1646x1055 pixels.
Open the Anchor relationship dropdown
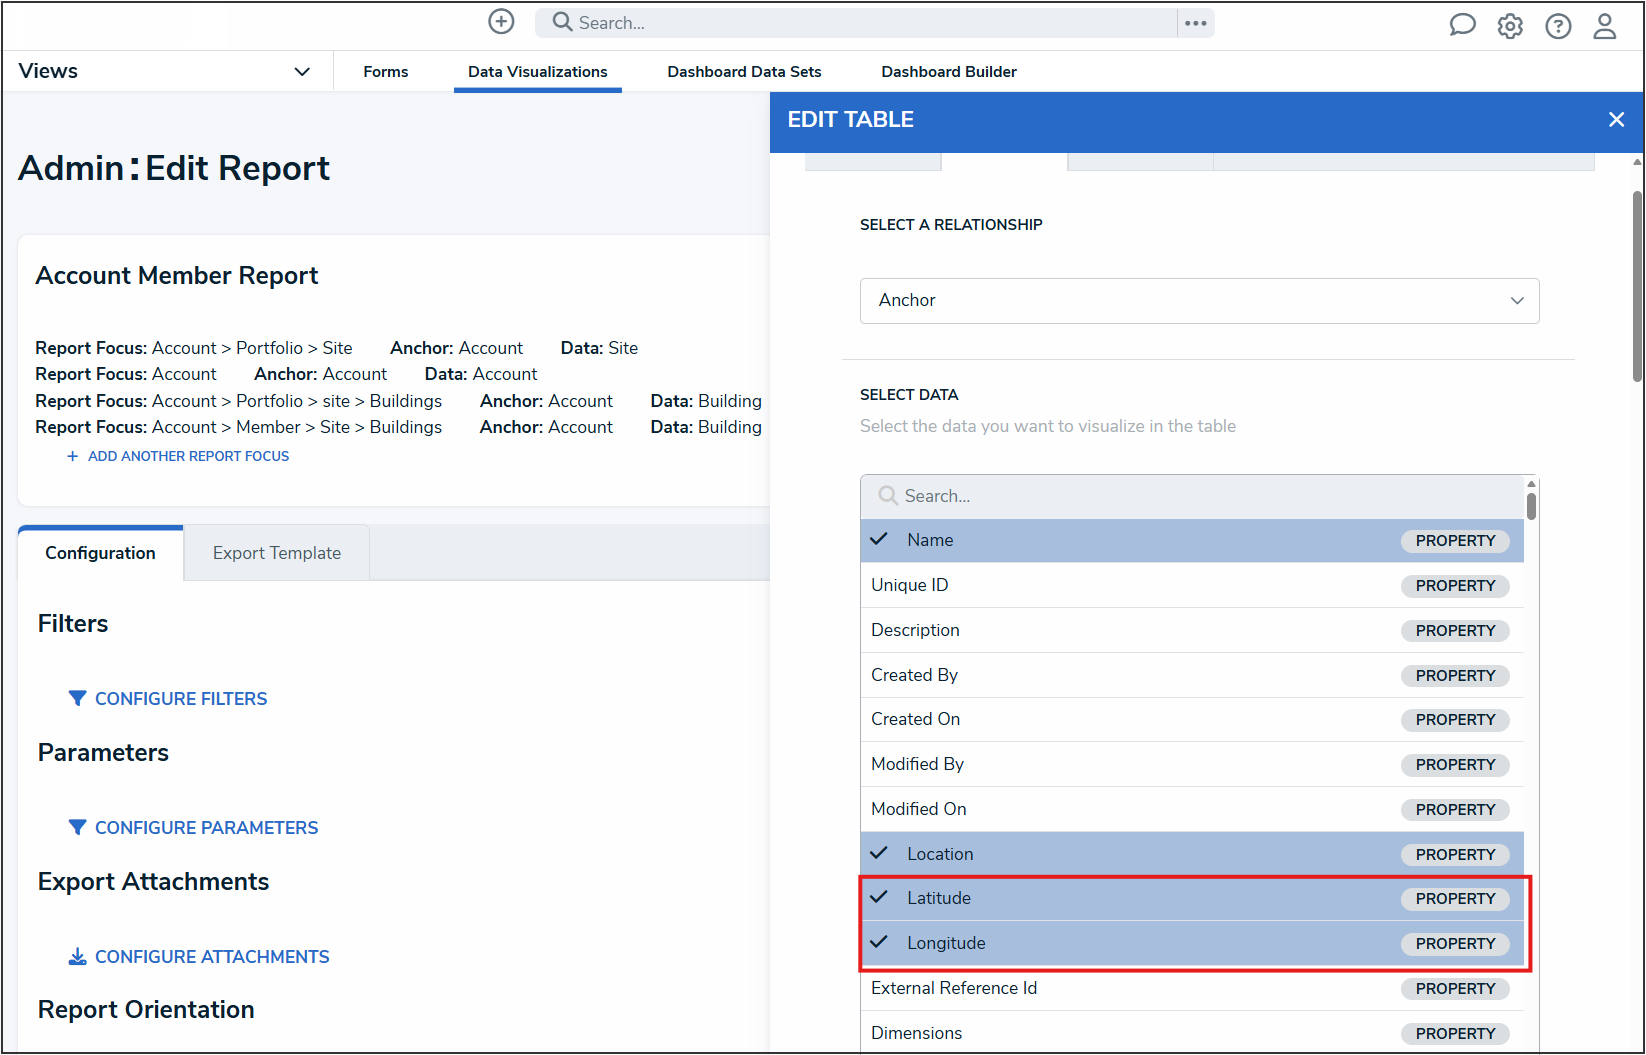pos(1198,301)
